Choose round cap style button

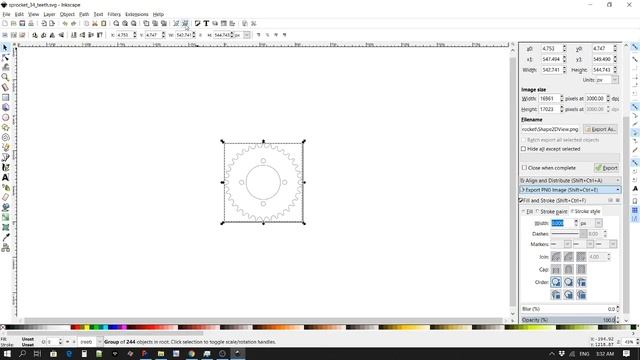point(569,269)
